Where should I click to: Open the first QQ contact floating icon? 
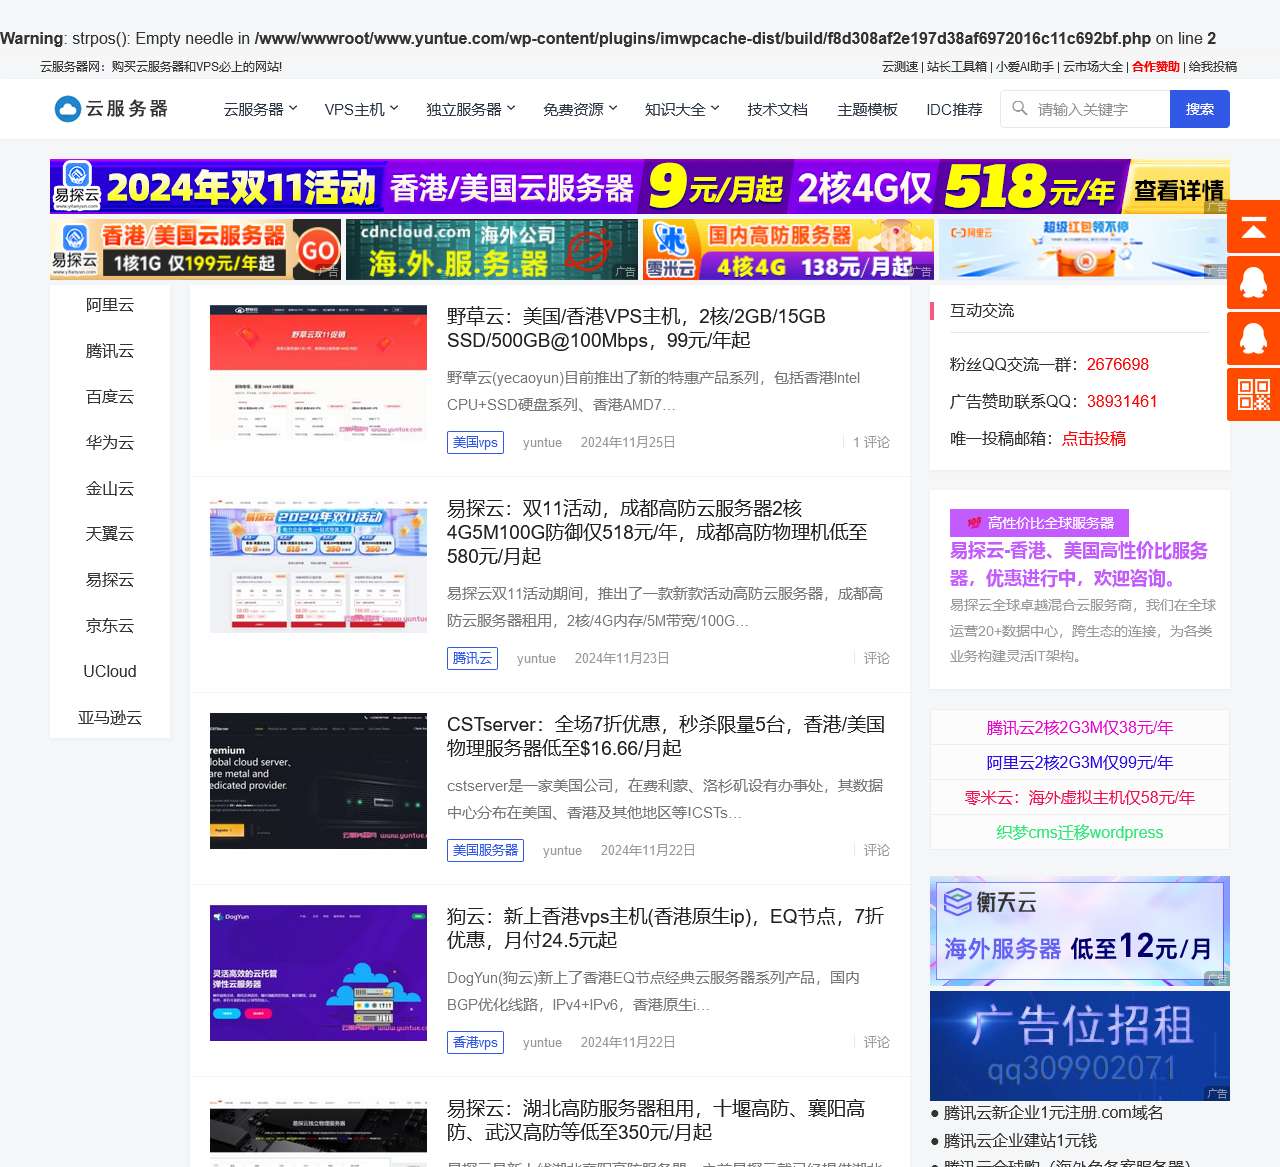[1254, 283]
